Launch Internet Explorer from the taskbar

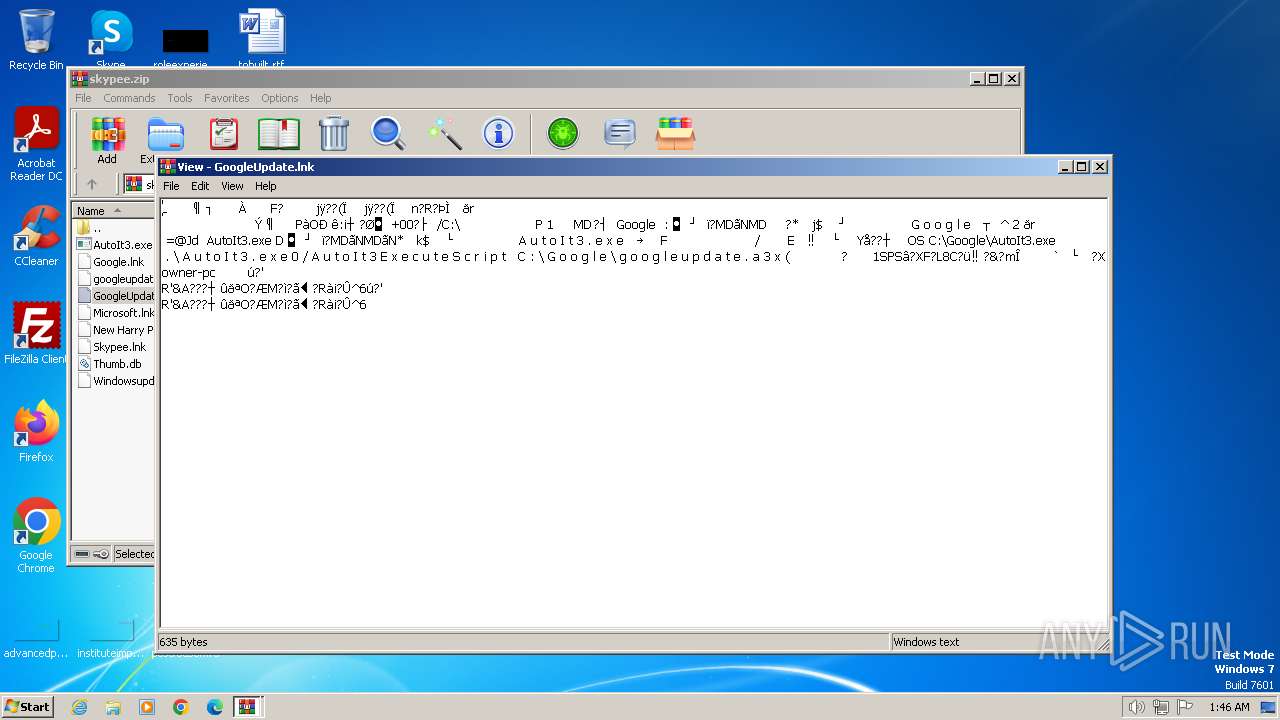click(79, 707)
